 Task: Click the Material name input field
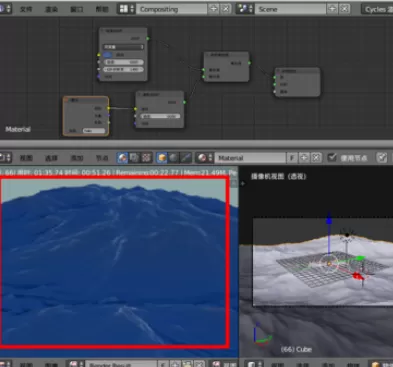(250, 158)
